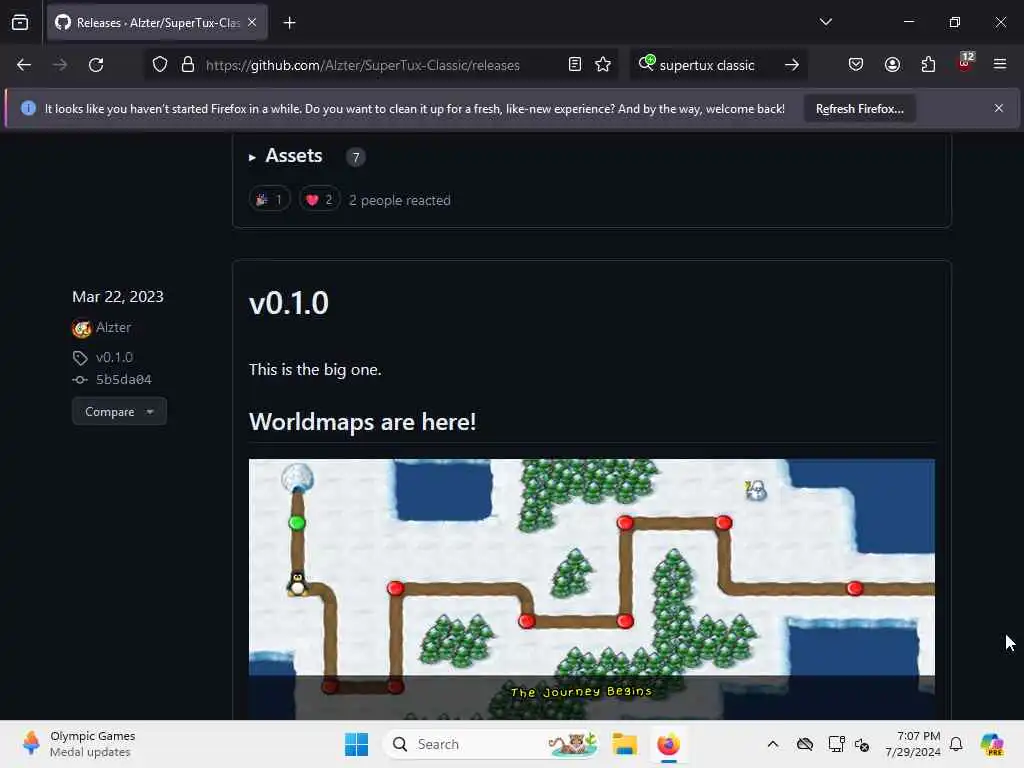Open commit 5b5da04
Image resolution: width=1024 pixels, height=768 pixels.
(123, 379)
